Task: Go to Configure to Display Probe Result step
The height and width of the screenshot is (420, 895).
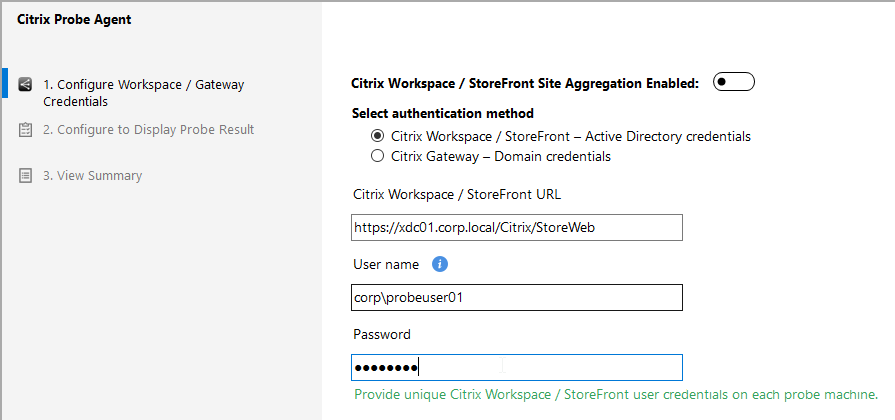Action: [148, 130]
